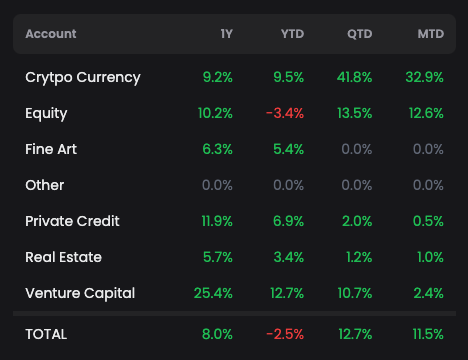
Task: Open the Fine Art account row
Action: pyautogui.click(x=234, y=149)
